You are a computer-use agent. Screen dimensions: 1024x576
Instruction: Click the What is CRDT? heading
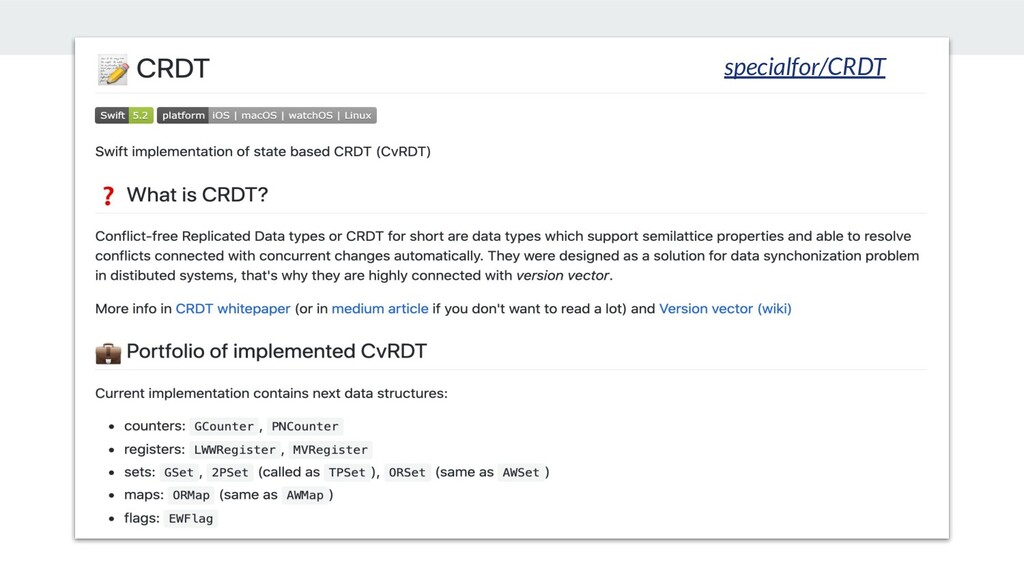coord(197,195)
